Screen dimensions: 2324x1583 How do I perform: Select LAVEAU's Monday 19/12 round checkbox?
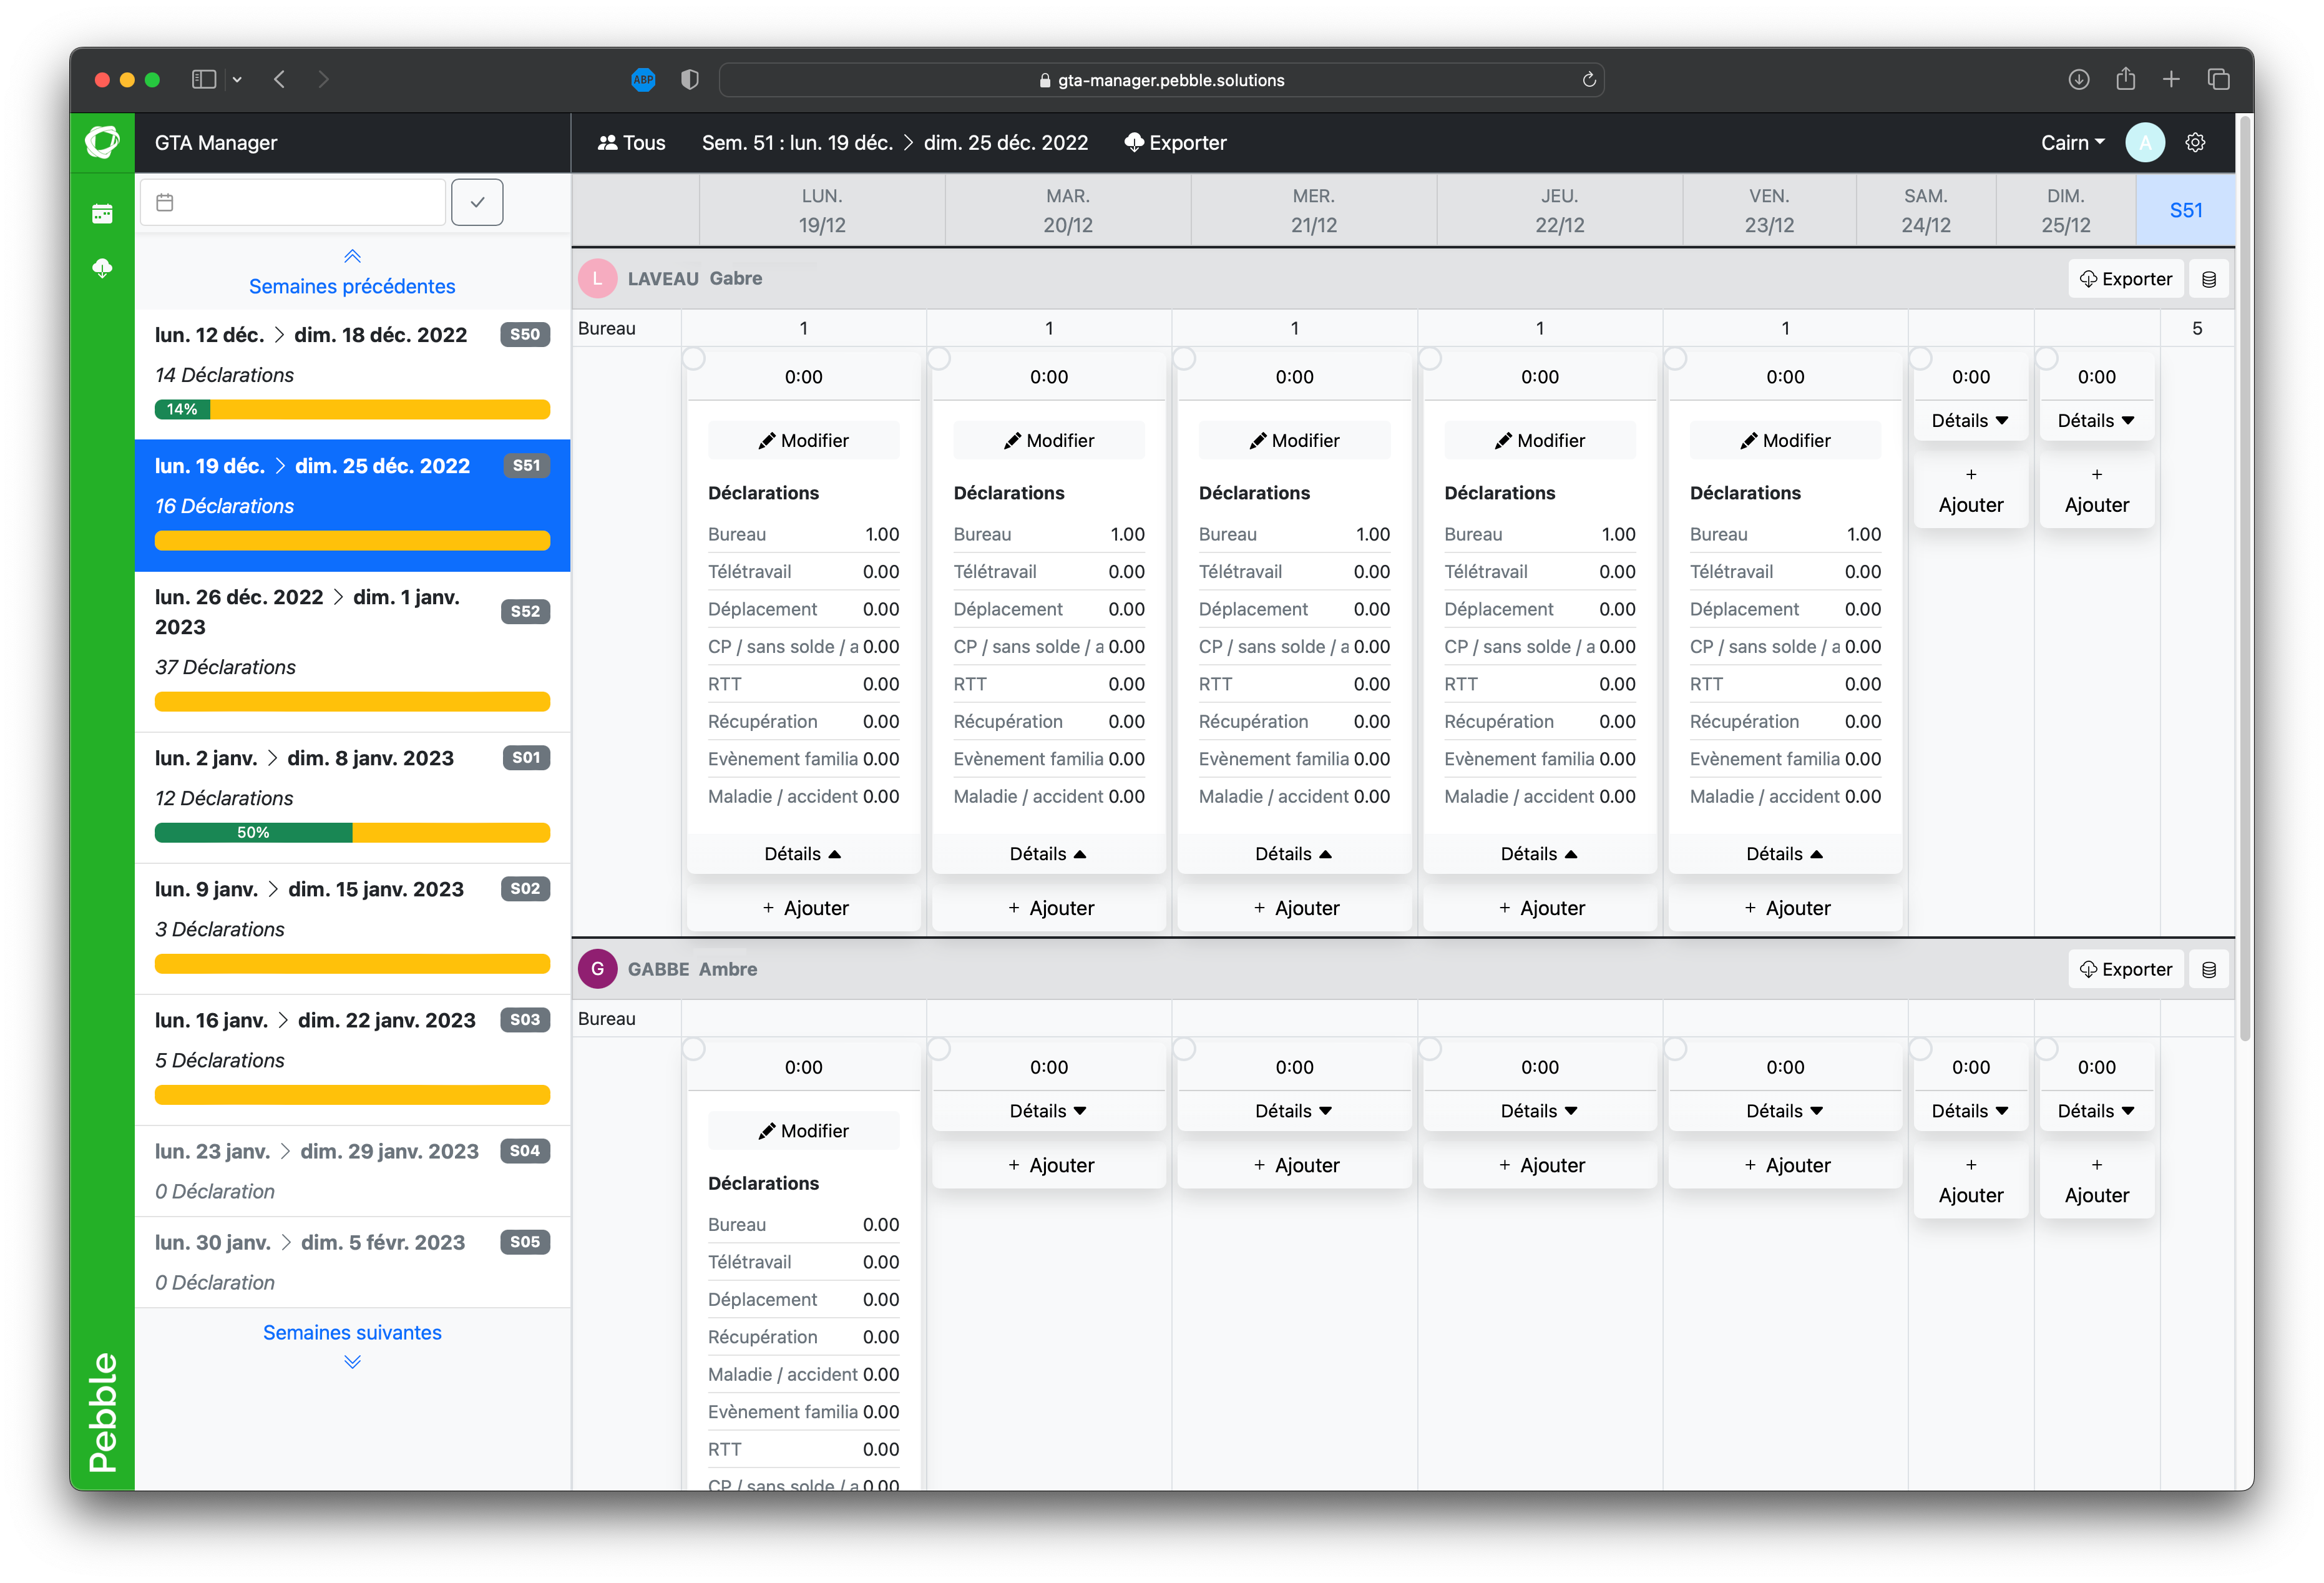pos(694,358)
